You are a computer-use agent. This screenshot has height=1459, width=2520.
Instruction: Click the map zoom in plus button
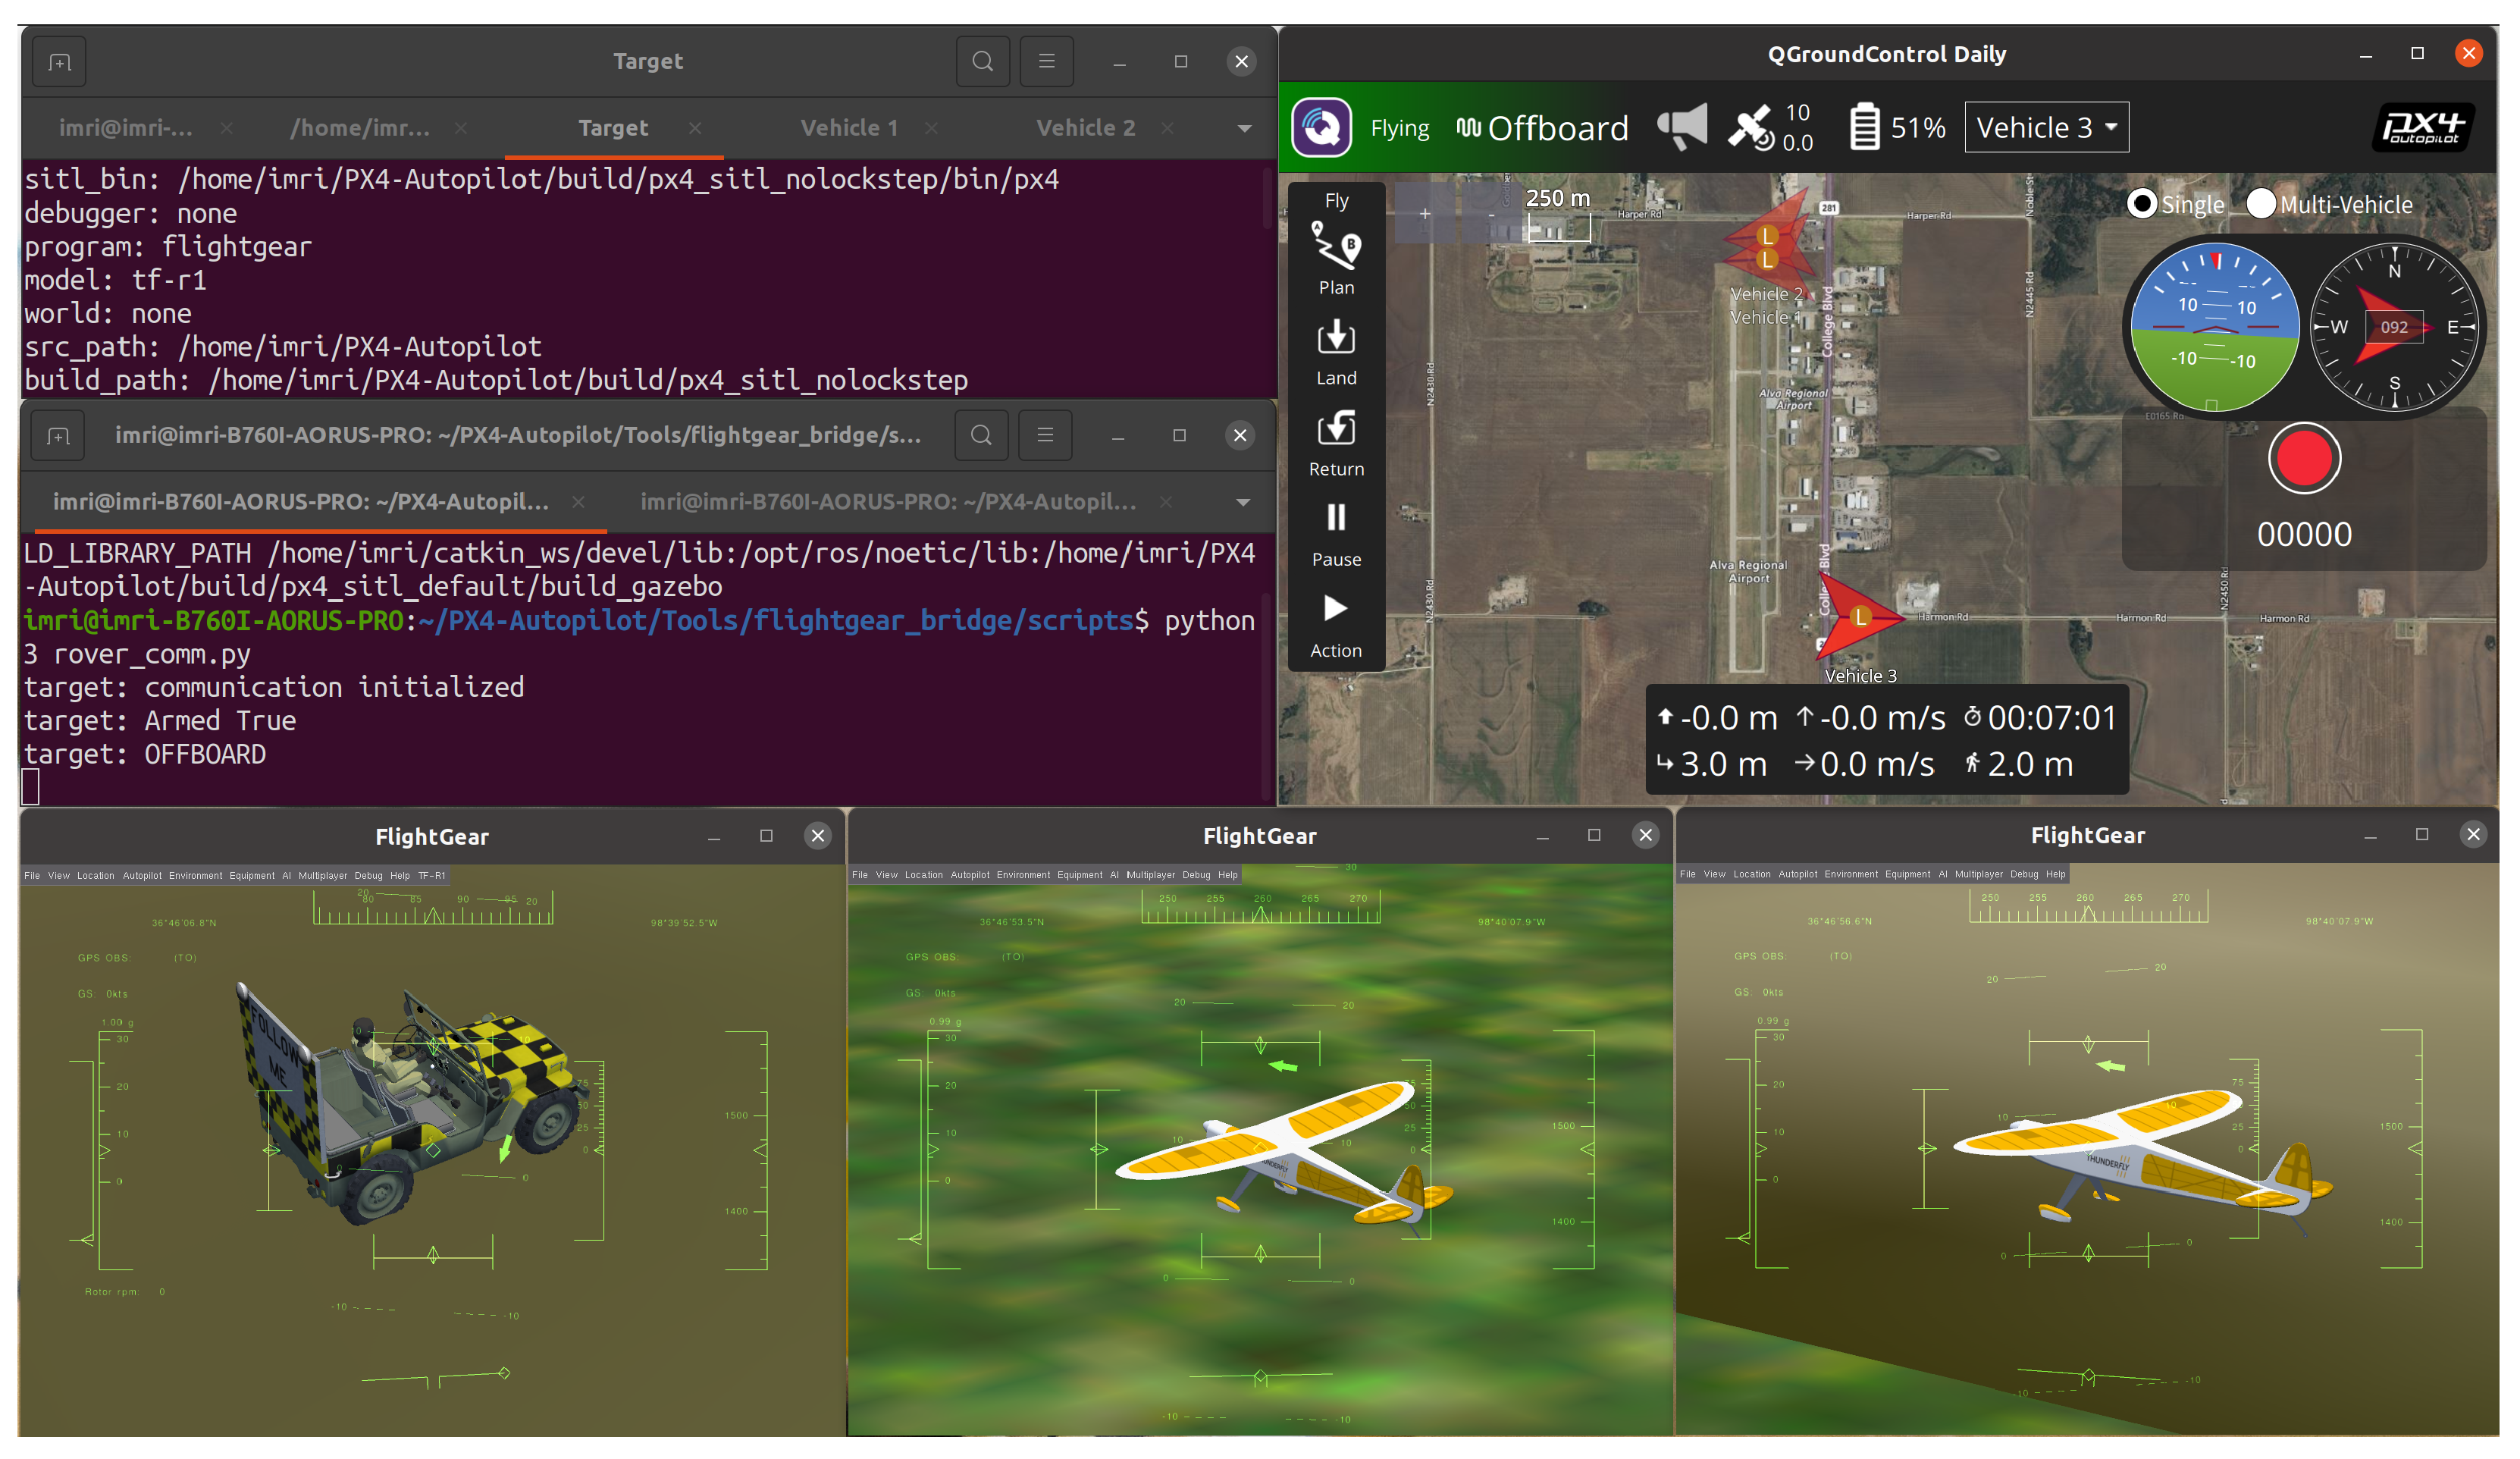[1424, 213]
